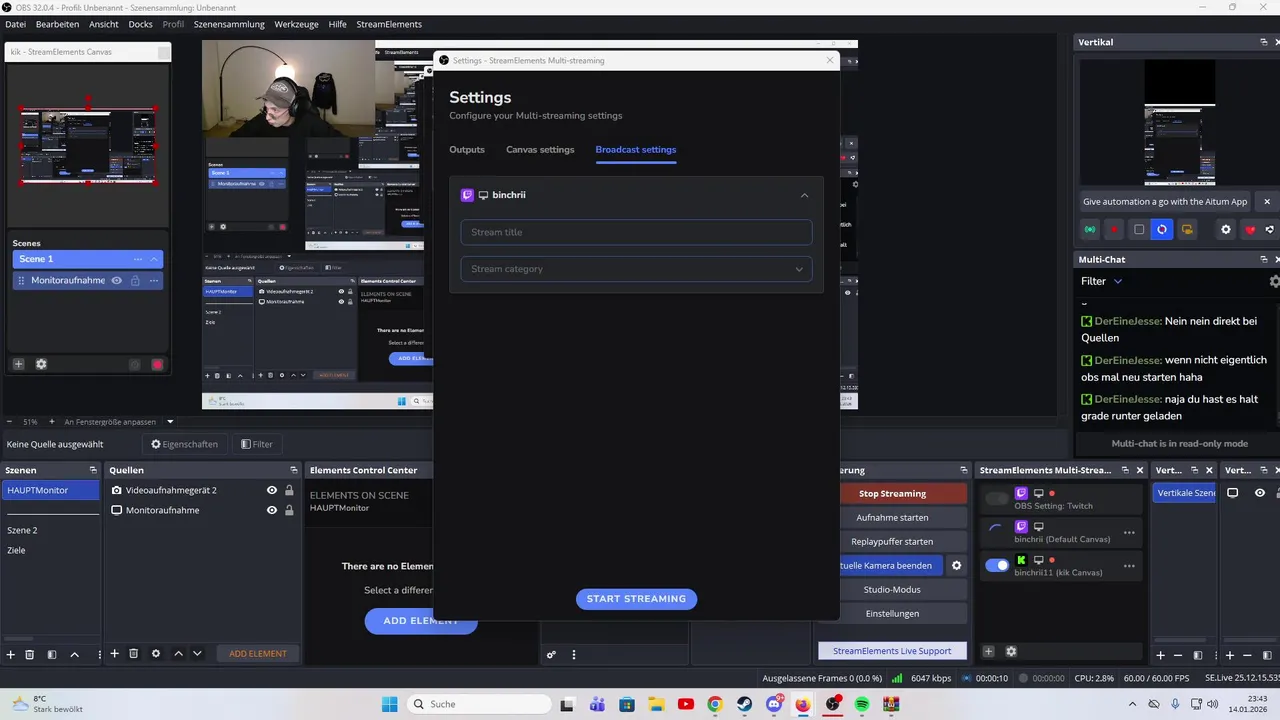Add multi-streaming output with plus icon
The width and height of the screenshot is (1280, 720).
[x=988, y=651]
